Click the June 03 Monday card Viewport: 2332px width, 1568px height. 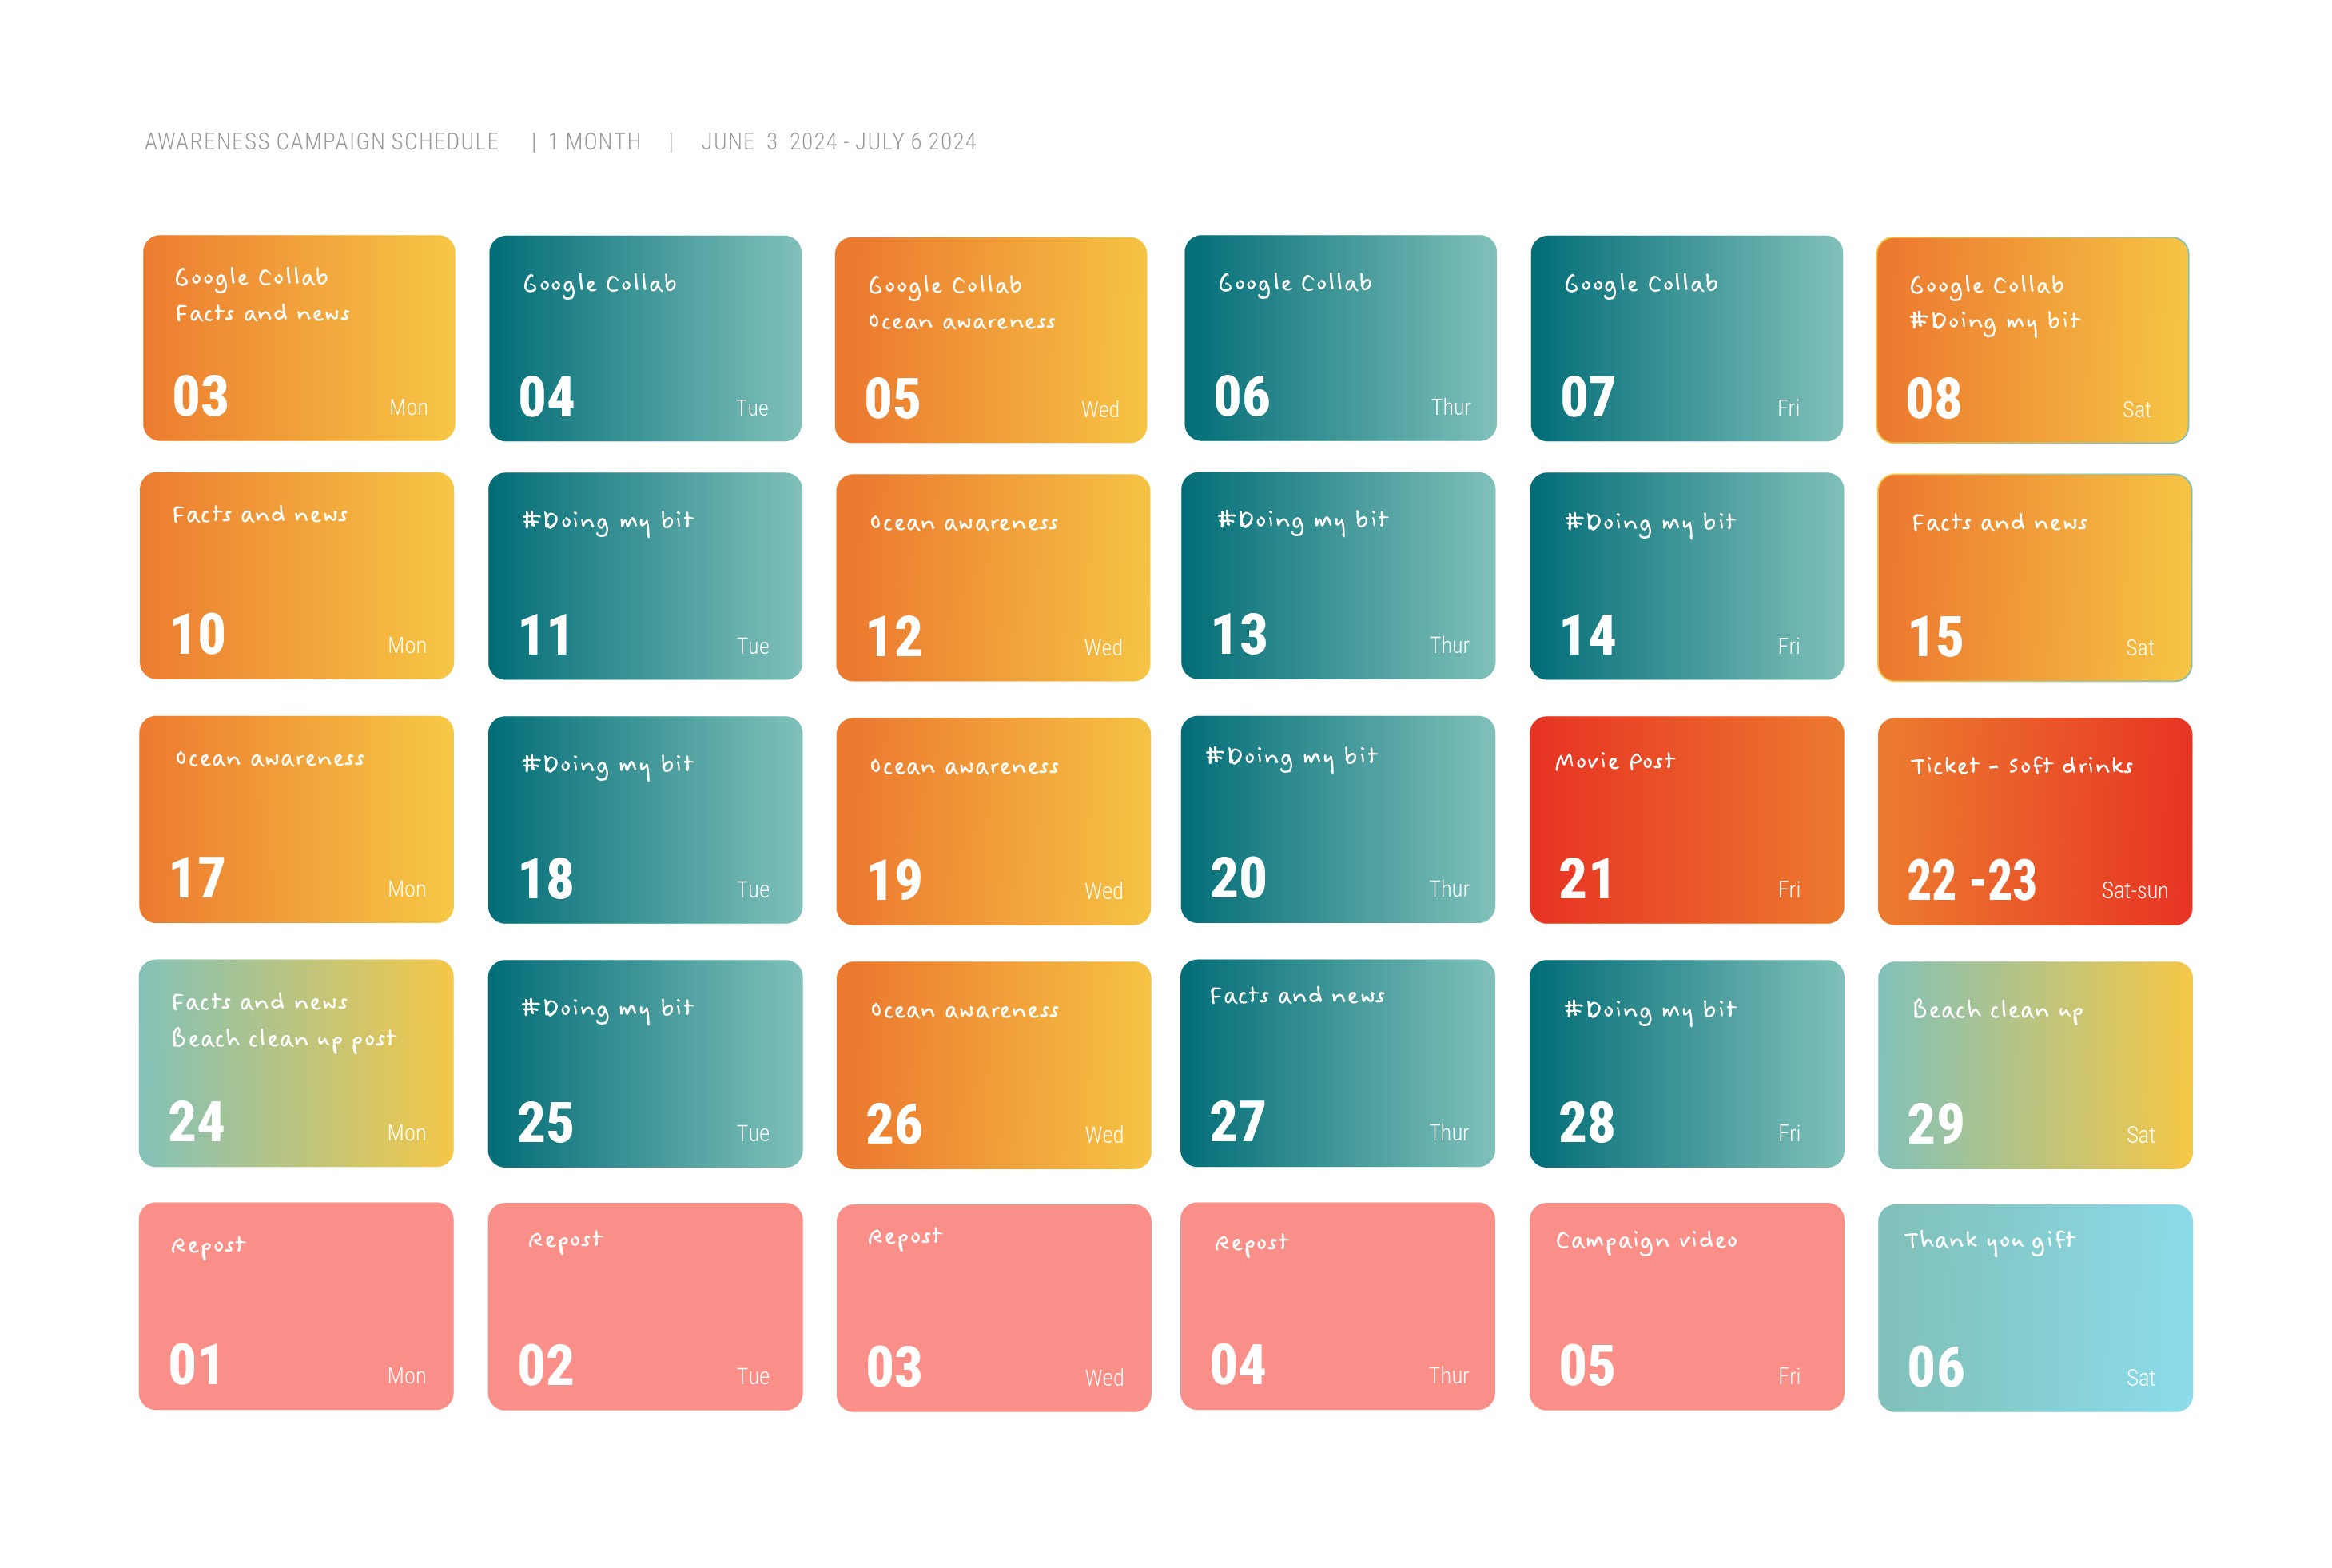click(x=298, y=338)
